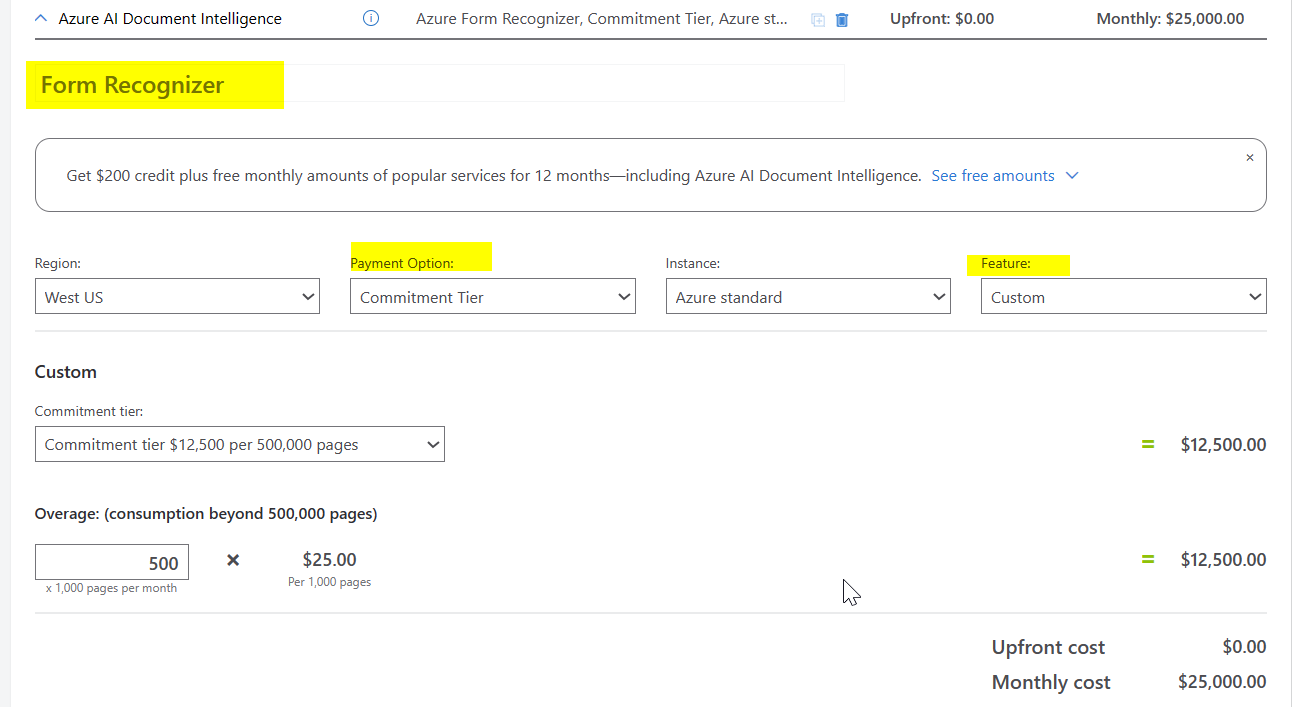The image size is (1292, 707).
Task: Click the Azure AI Document Intelligence title
Action: tap(170, 19)
